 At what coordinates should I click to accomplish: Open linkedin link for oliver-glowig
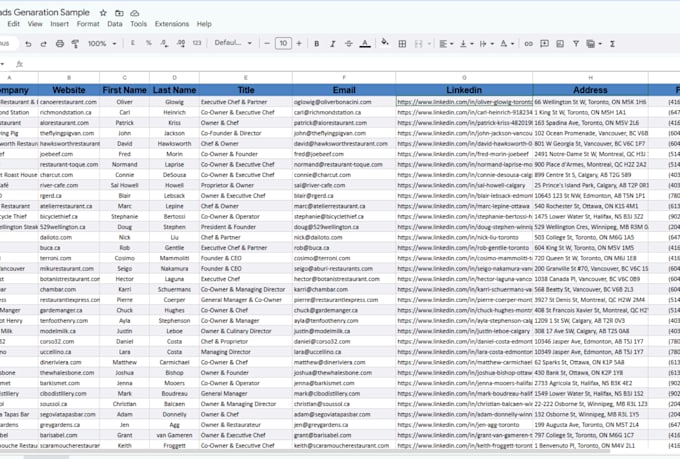coord(464,102)
